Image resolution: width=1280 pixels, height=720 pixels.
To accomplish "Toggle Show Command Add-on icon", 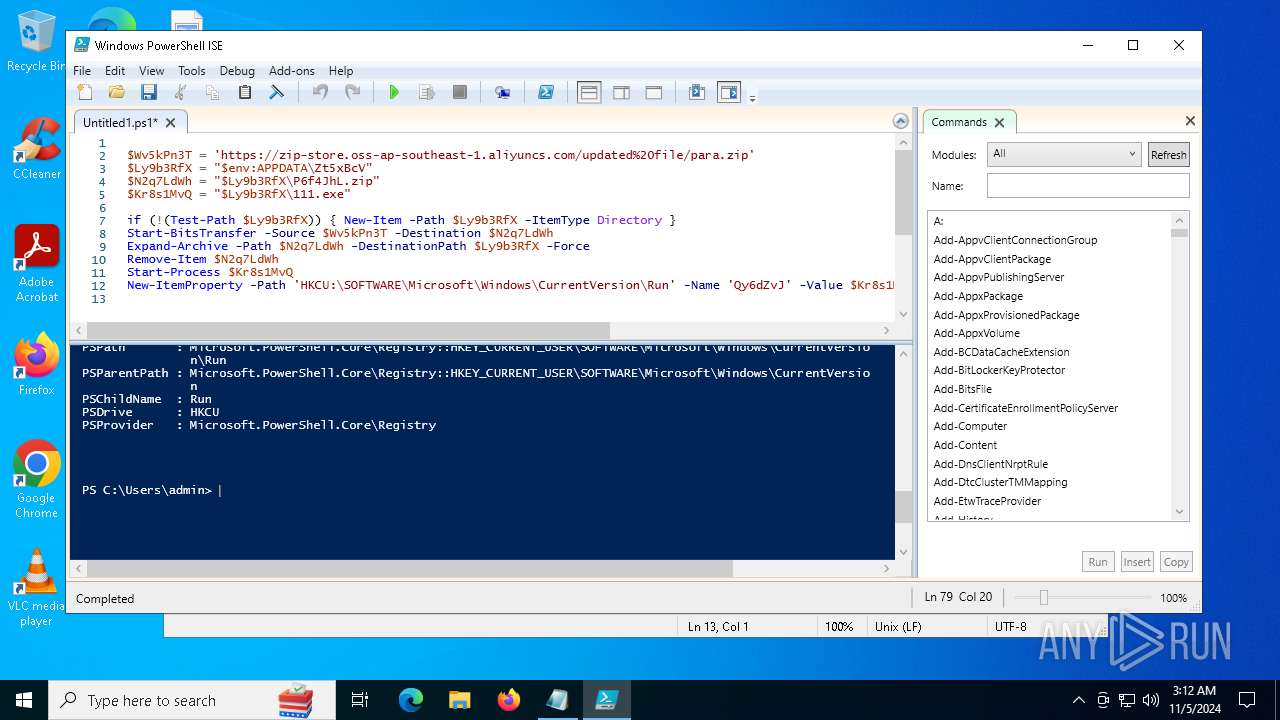I will [x=729, y=92].
